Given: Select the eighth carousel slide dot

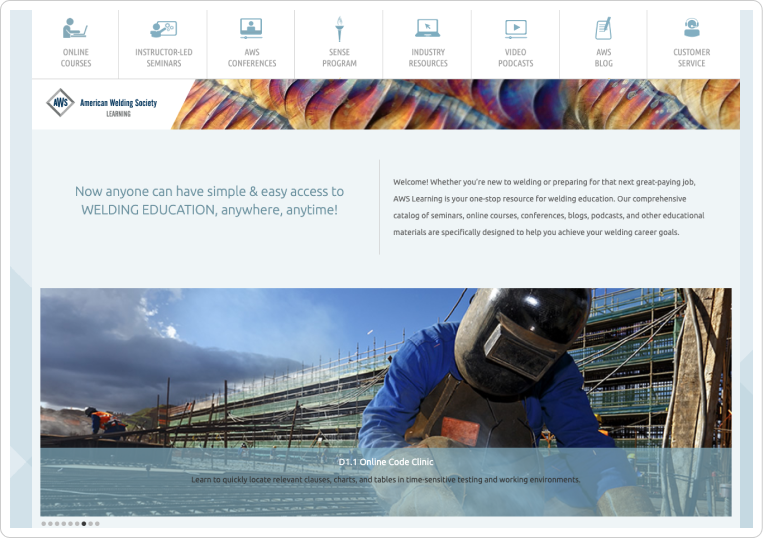Looking at the screenshot, I should (91, 523).
